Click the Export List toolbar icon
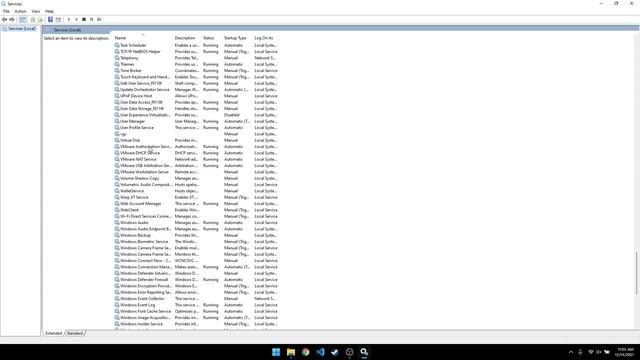640x360 pixels. [x=40, y=20]
